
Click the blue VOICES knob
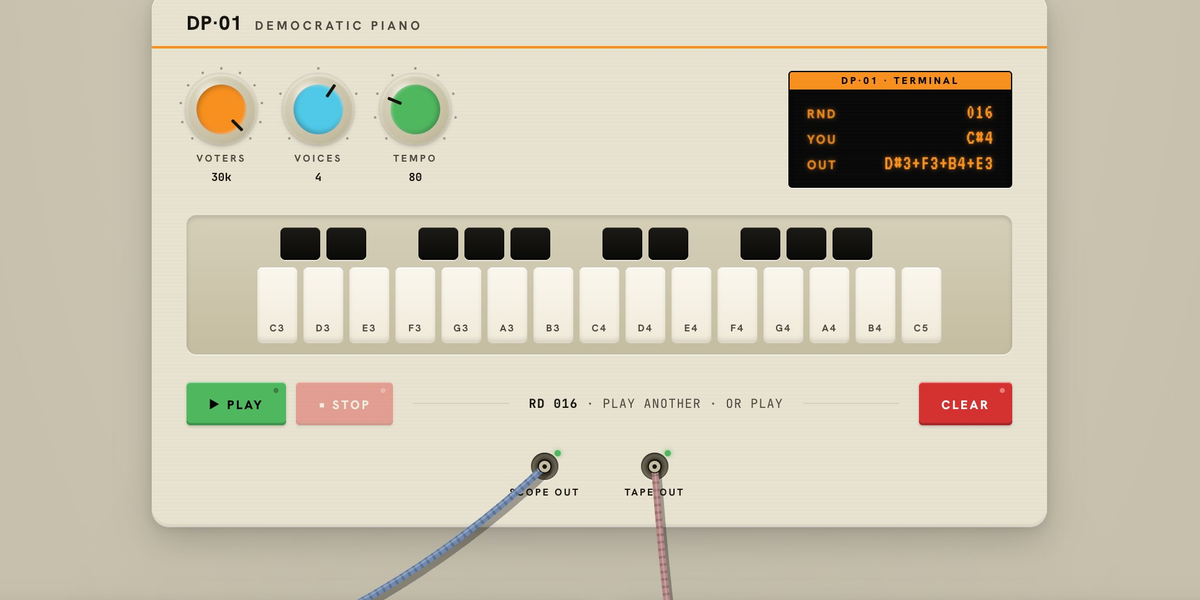click(x=319, y=109)
